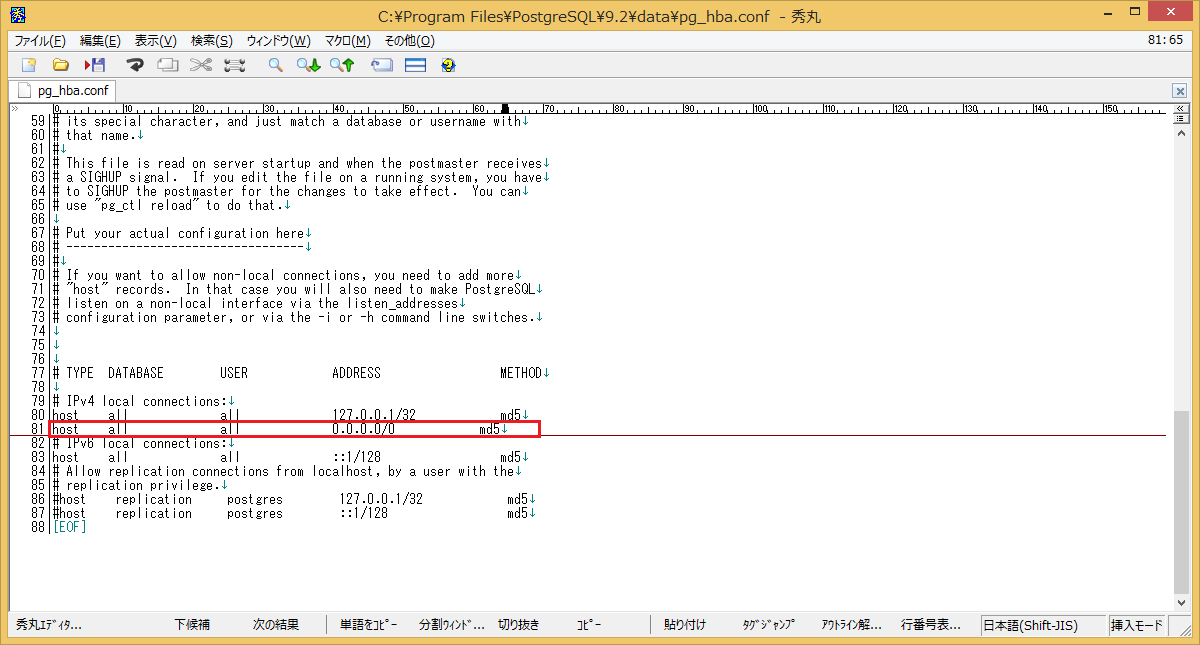
Task: Click the ﾀｸﾞｼﾞｬﾝﾌﾟ function button
Action: 767,625
